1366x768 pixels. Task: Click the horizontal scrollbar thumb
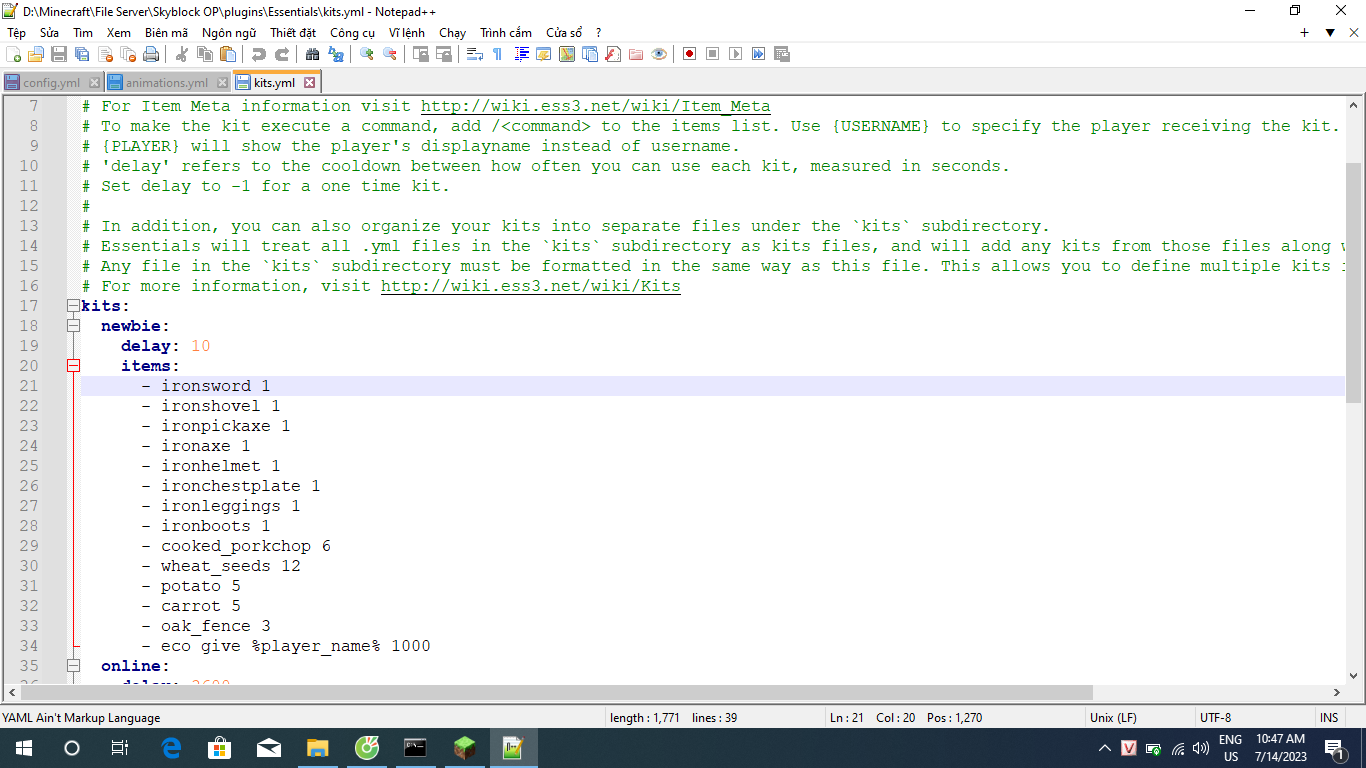[x=555, y=692]
